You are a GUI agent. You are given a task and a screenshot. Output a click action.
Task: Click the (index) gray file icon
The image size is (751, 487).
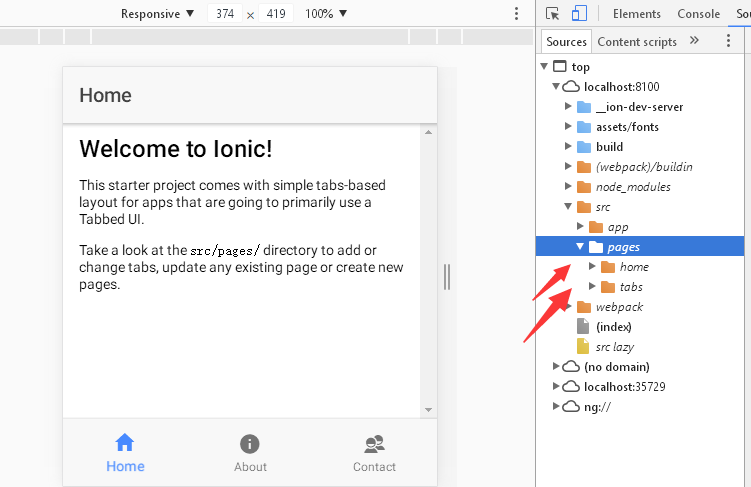coord(583,327)
